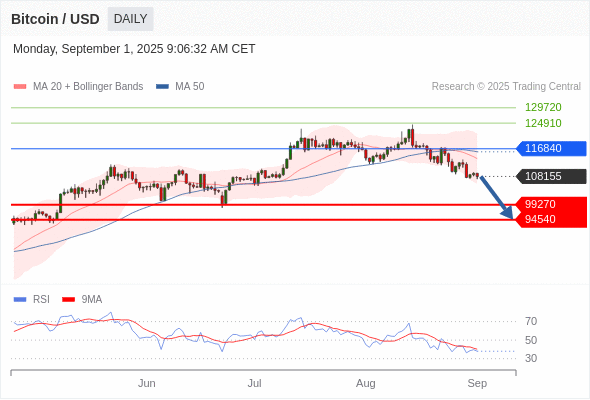Screen dimensions: 590x400
Task: Click the red 99270 support price tag
Action: click(x=551, y=204)
